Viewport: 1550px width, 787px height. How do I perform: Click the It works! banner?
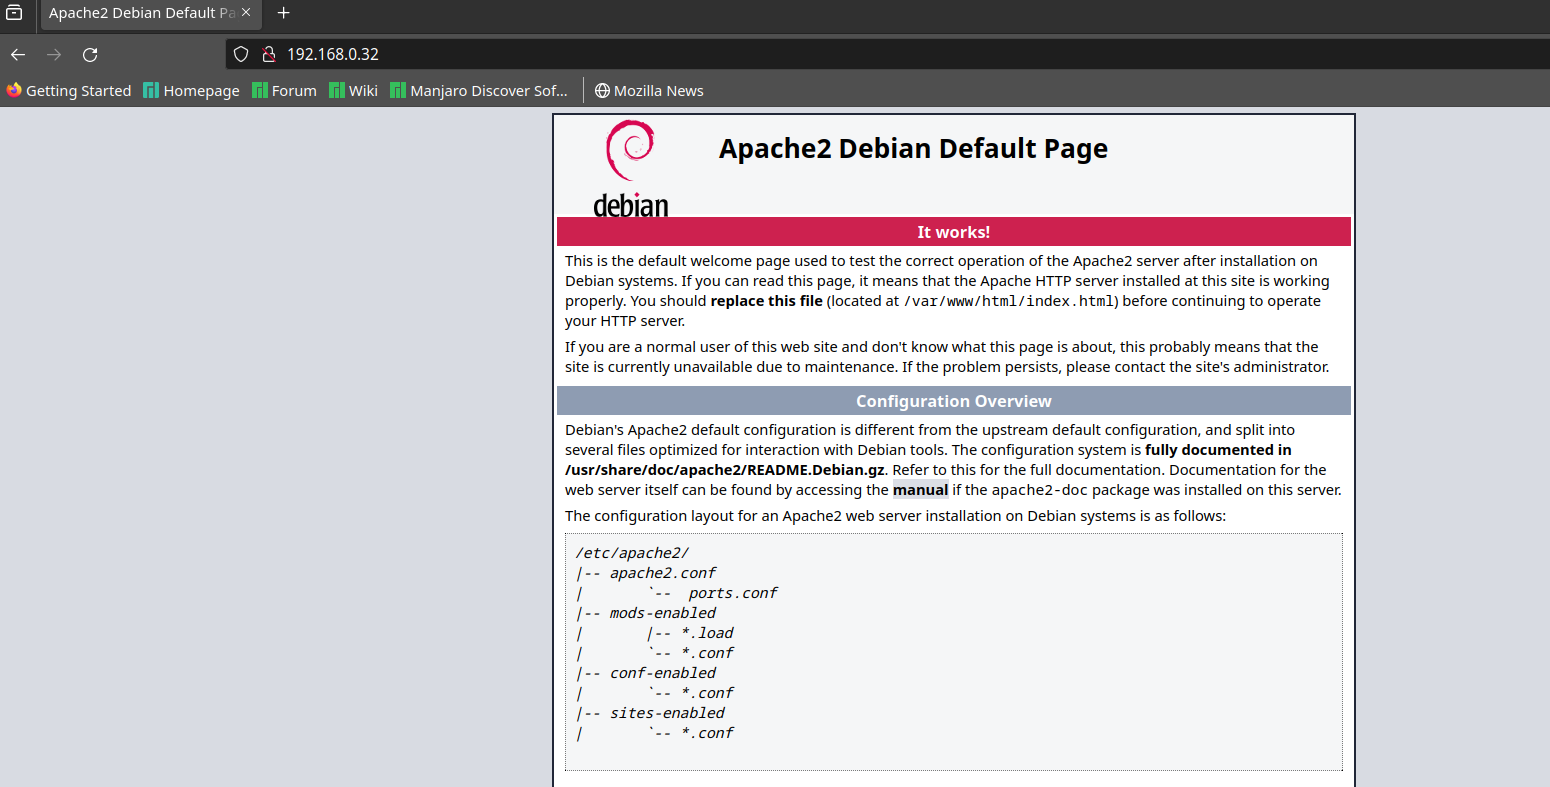(954, 232)
